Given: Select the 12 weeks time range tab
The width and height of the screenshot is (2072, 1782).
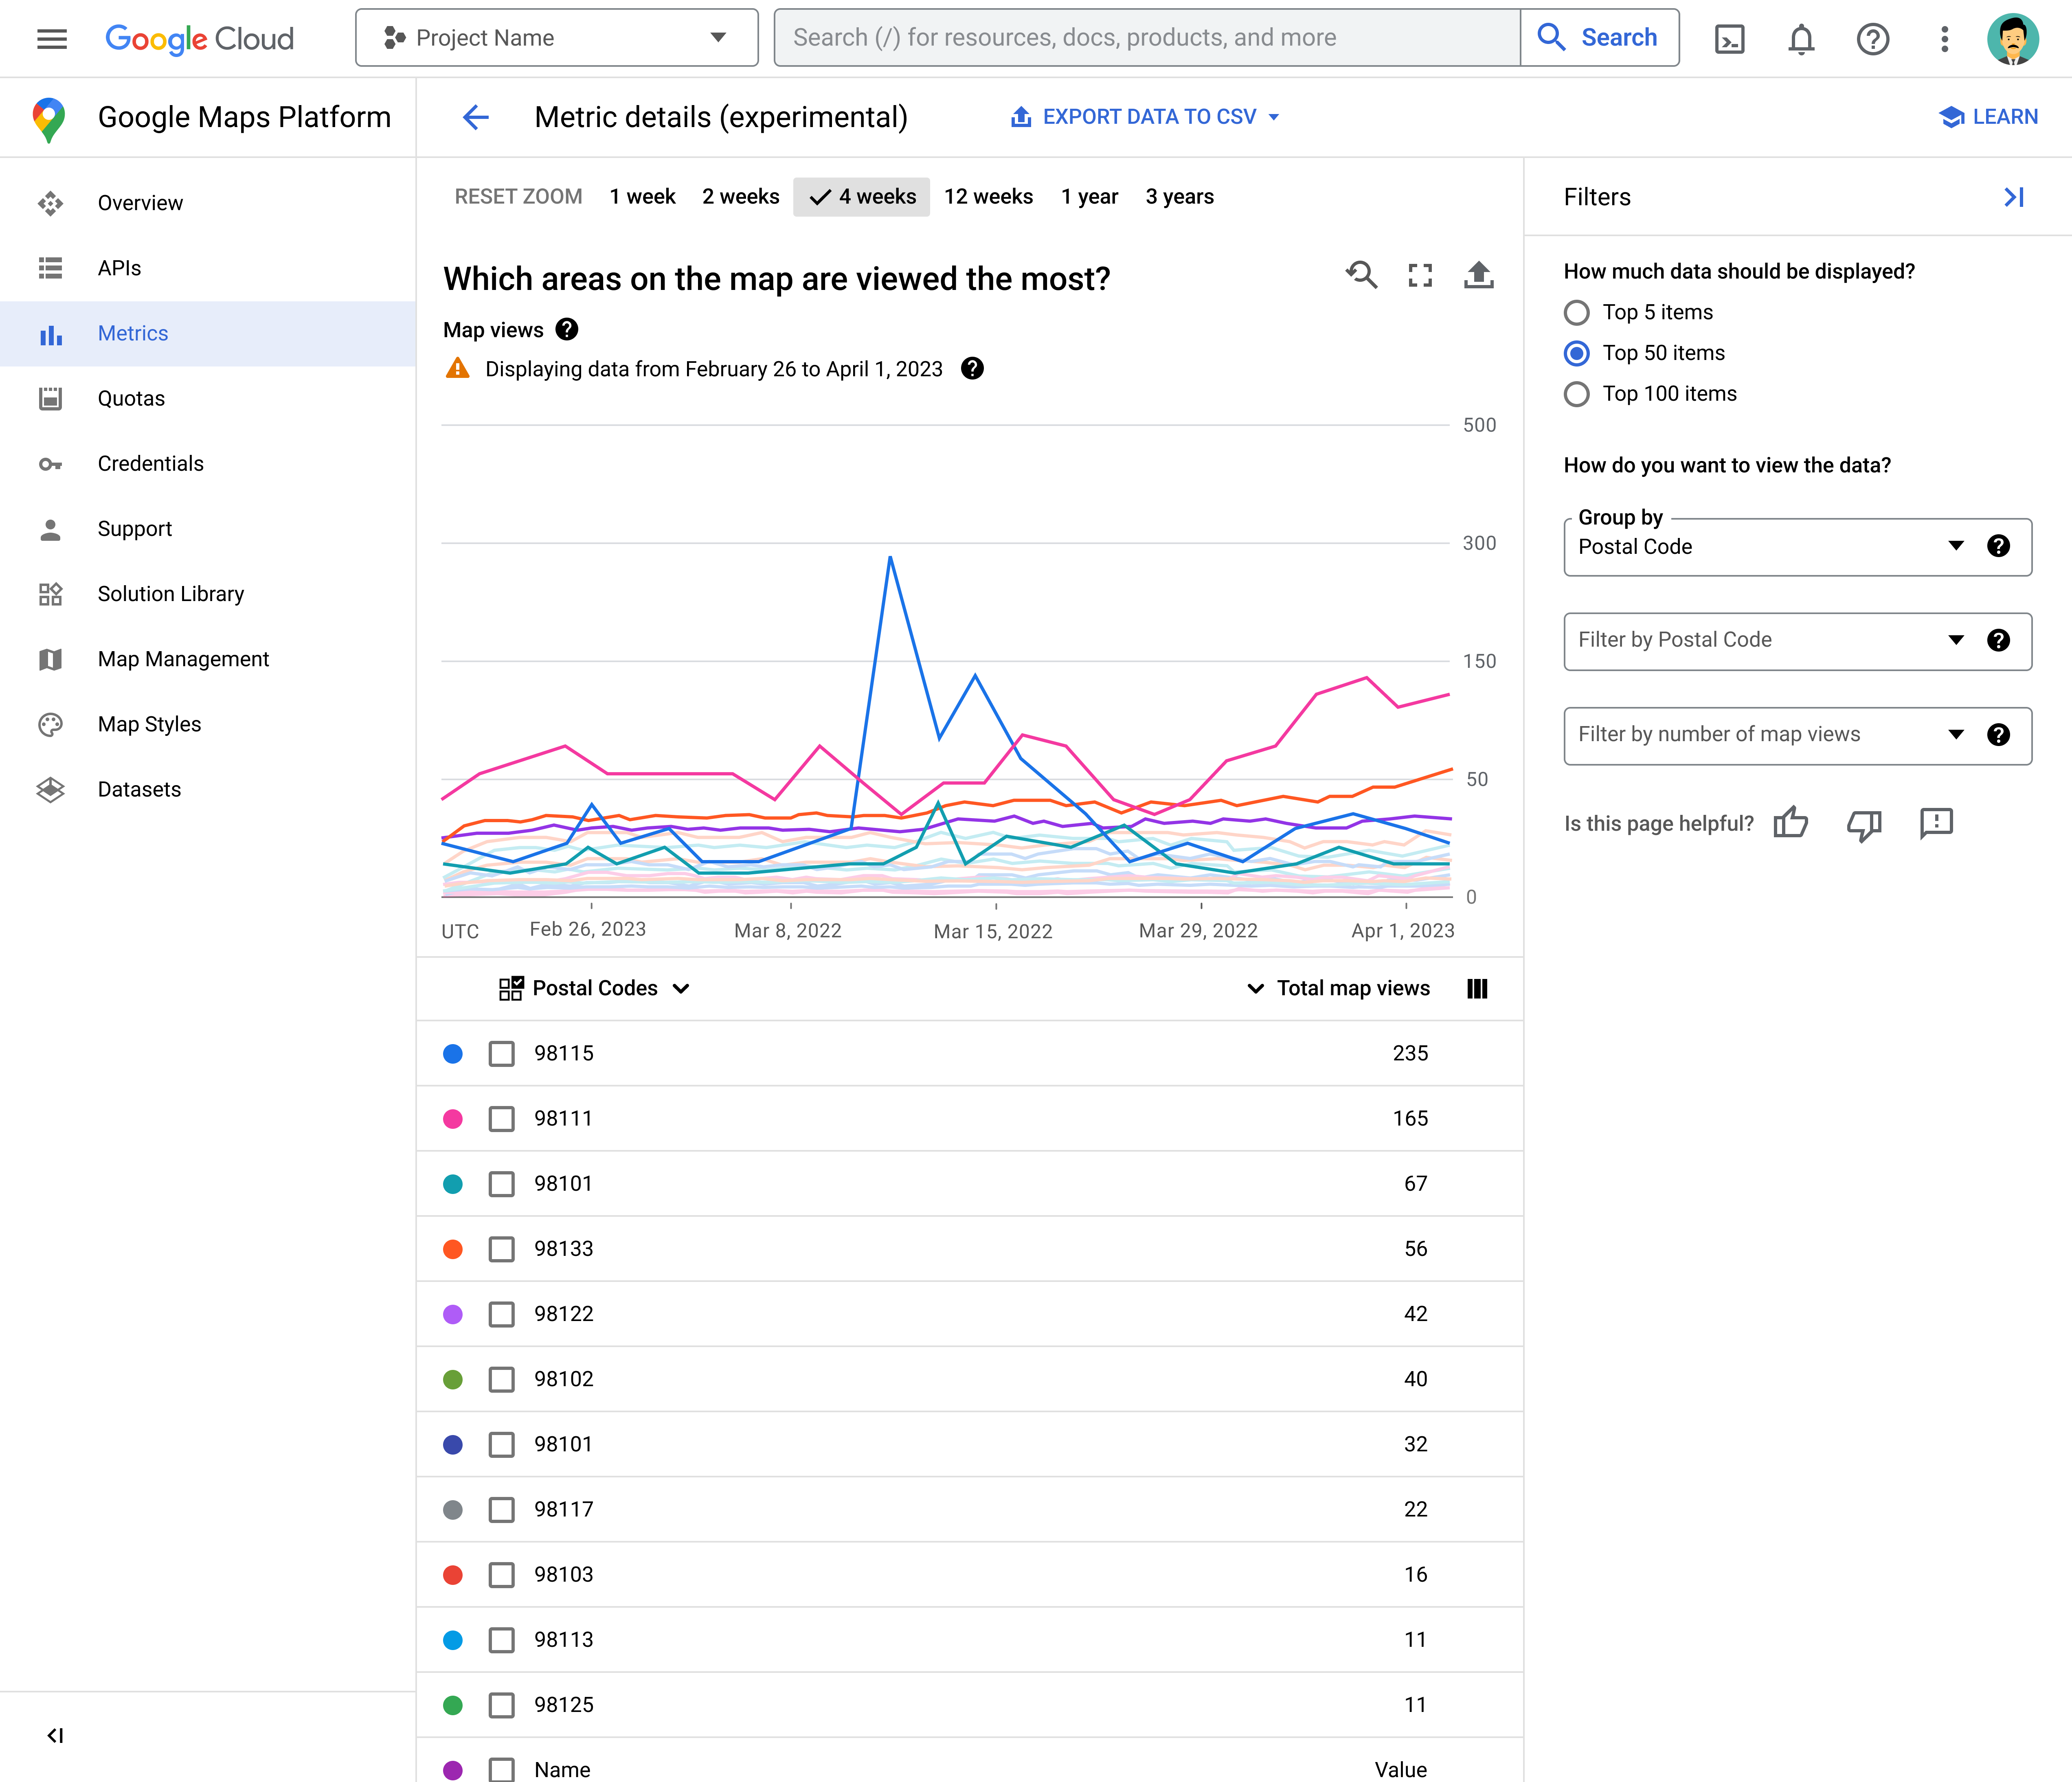Looking at the screenshot, I should pos(987,195).
